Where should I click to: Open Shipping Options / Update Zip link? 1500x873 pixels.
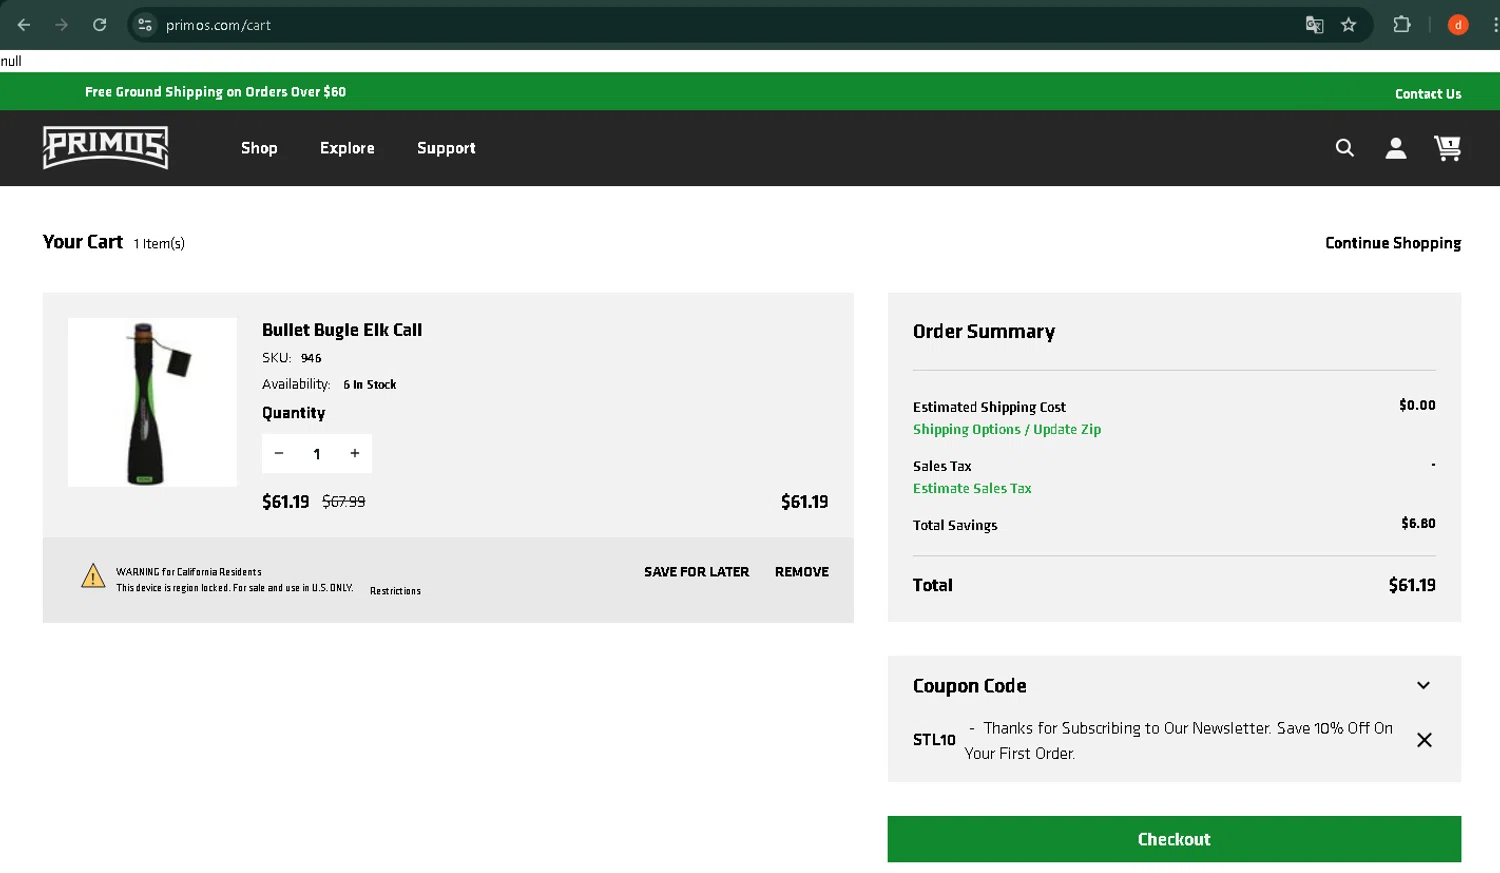click(x=1007, y=429)
